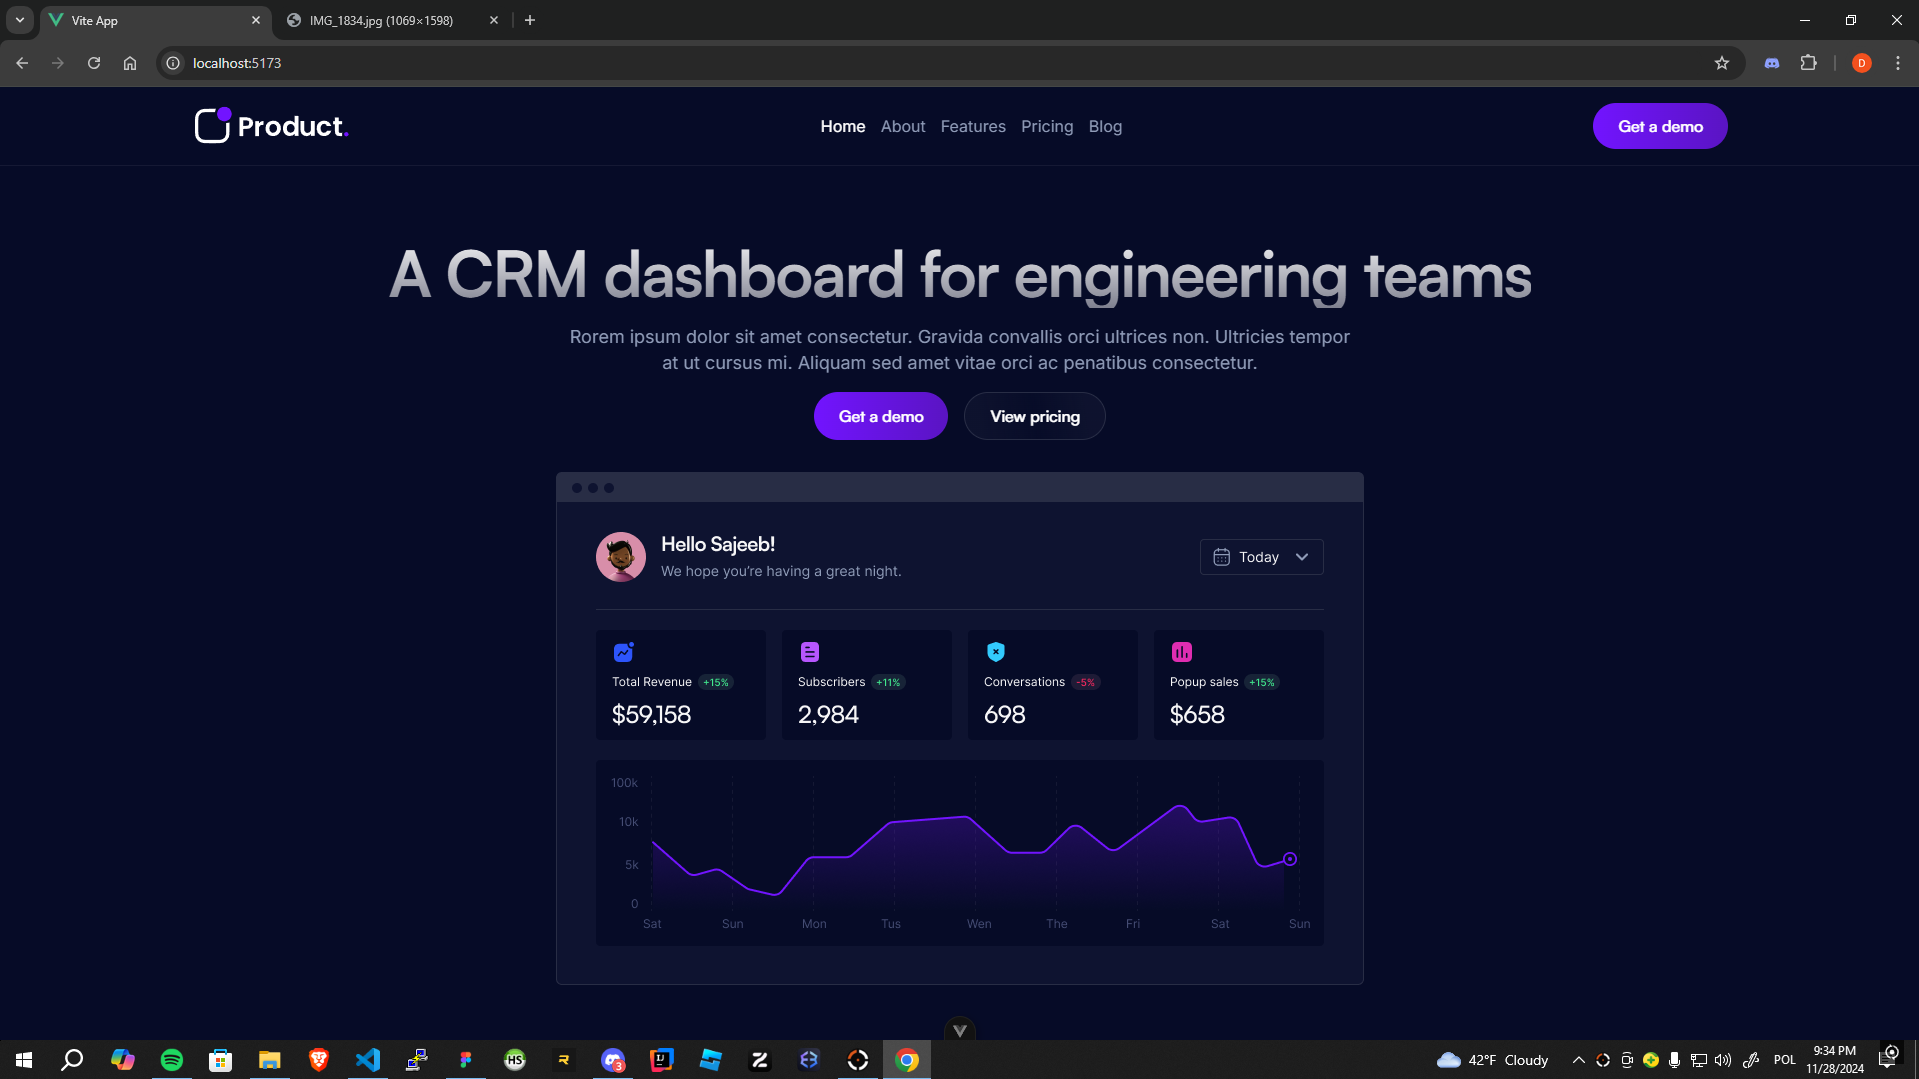Open the Home navigation link
1919x1079 pixels.
click(842, 126)
